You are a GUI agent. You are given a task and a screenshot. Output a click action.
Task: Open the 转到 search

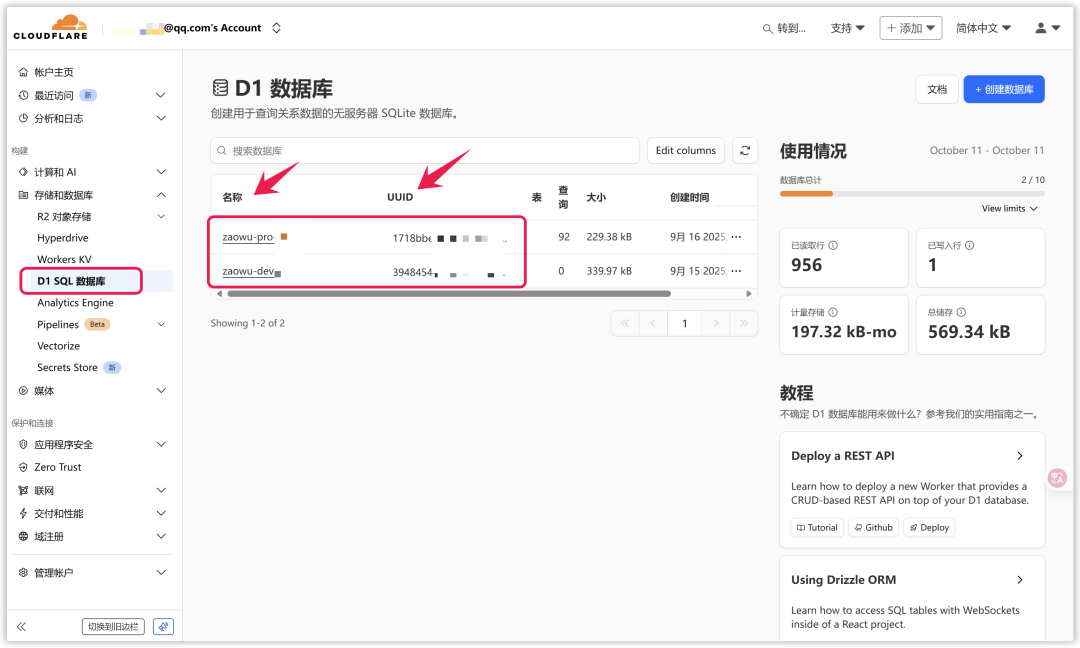point(784,28)
